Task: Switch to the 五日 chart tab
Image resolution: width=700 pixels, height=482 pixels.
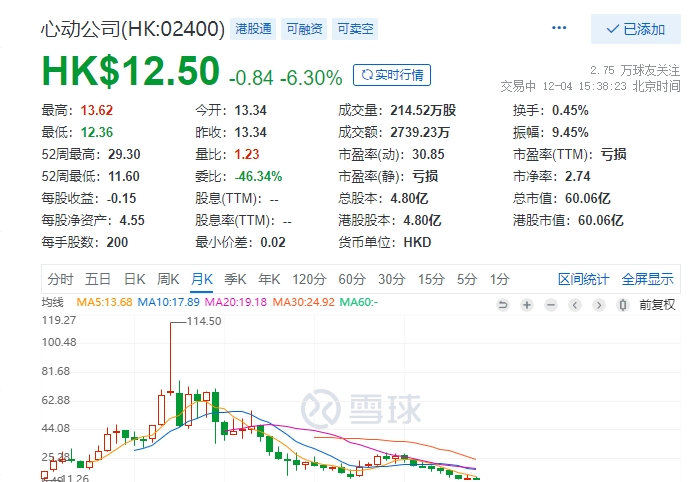Action: (x=98, y=279)
